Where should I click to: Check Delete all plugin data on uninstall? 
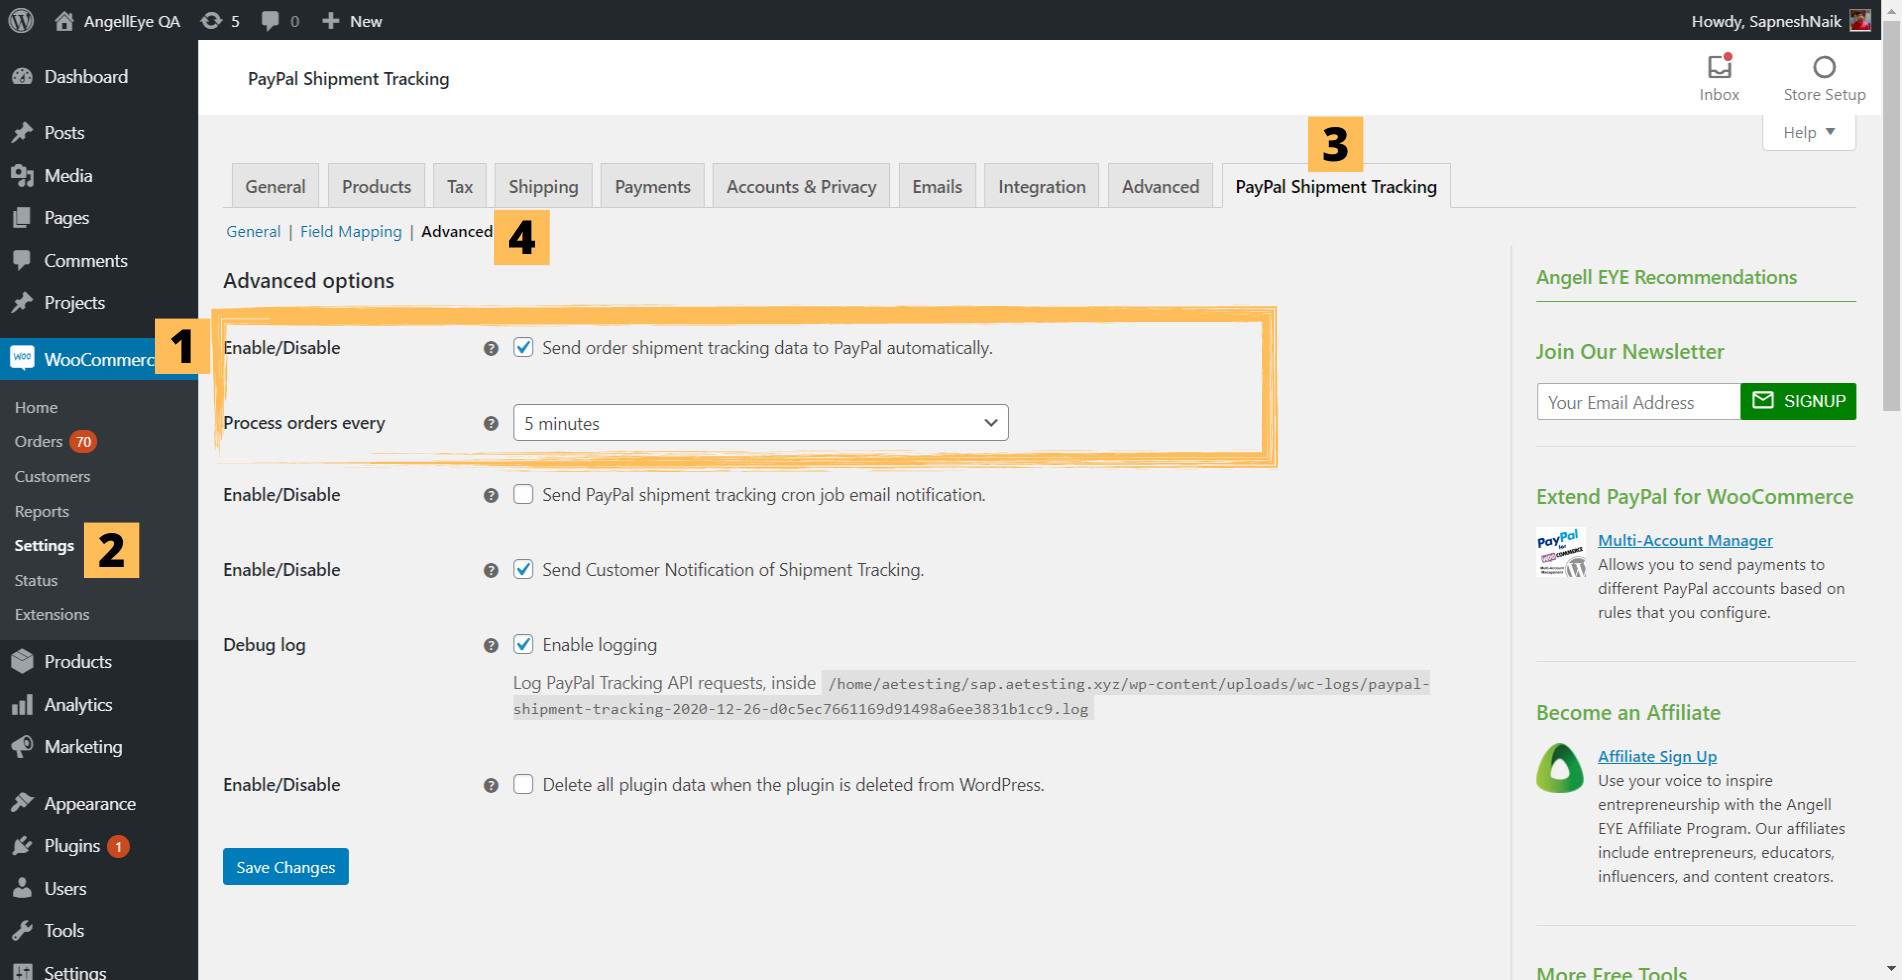[x=523, y=784]
